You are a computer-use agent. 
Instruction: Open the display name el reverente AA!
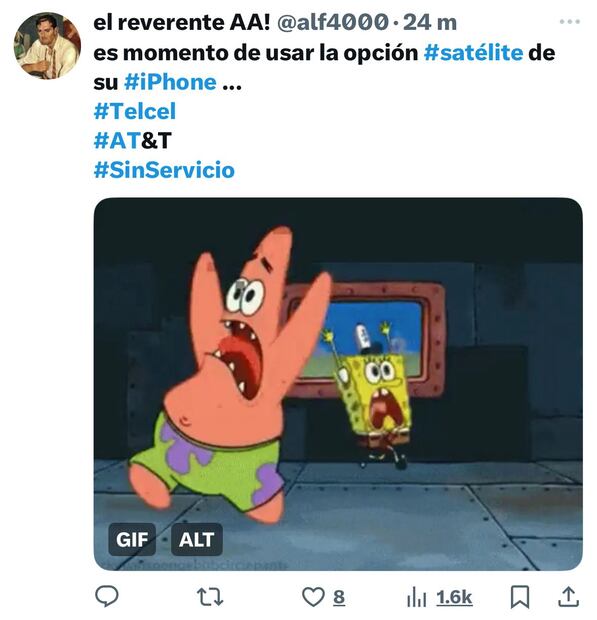[181, 22]
